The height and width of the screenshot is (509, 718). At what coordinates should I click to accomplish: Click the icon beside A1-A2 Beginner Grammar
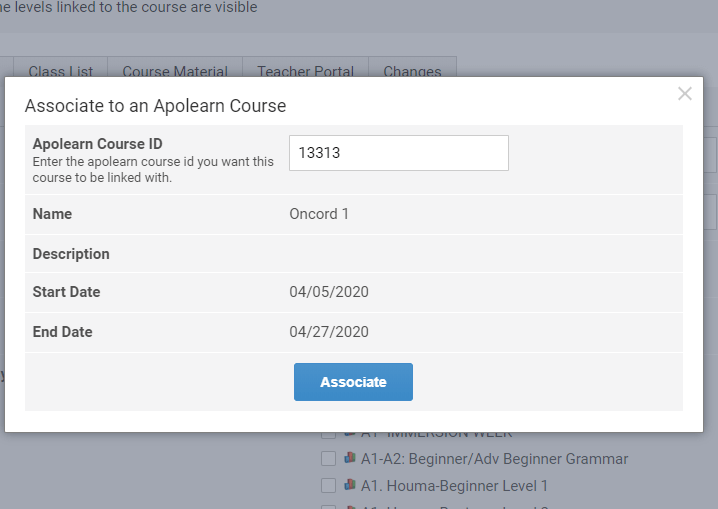[349, 459]
